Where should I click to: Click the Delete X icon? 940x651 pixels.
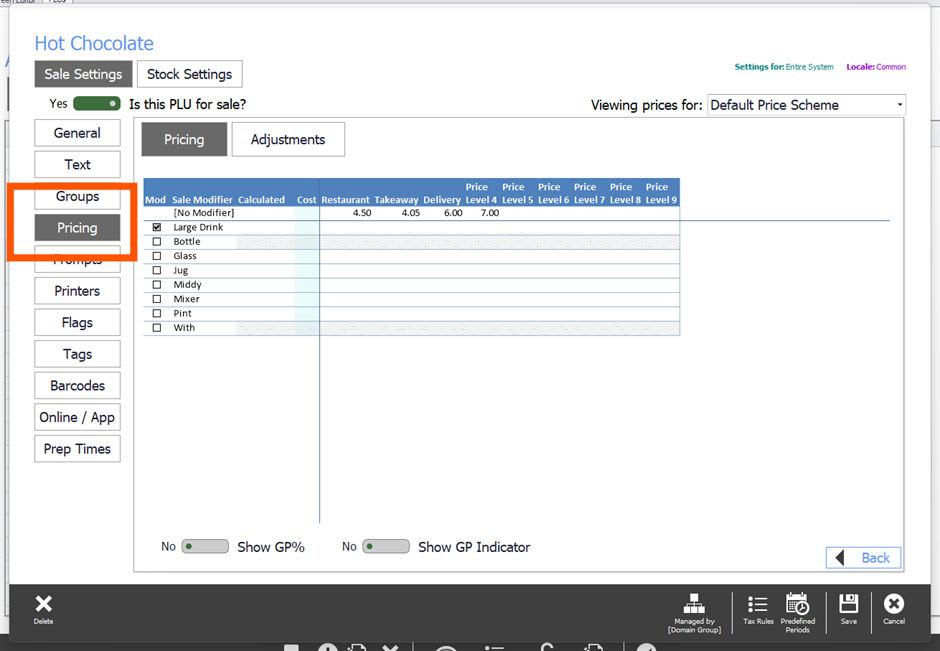(x=43, y=604)
